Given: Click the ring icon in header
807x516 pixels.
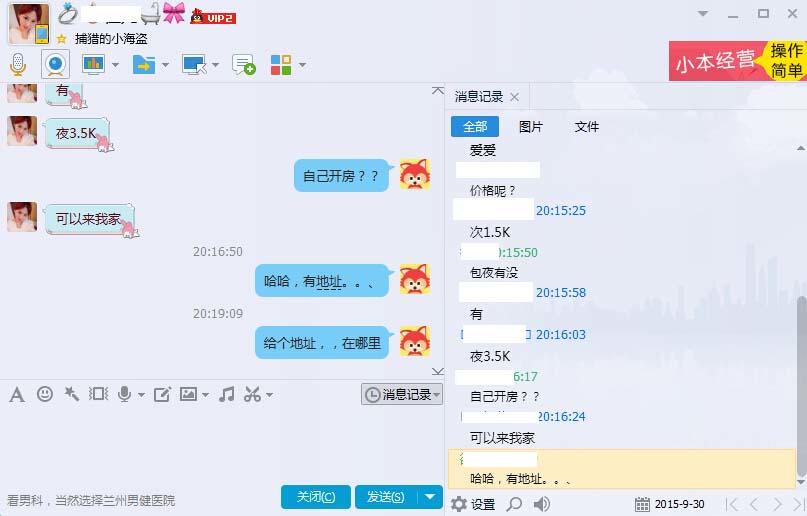Looking at the screenshot, I should coord(67,13).
